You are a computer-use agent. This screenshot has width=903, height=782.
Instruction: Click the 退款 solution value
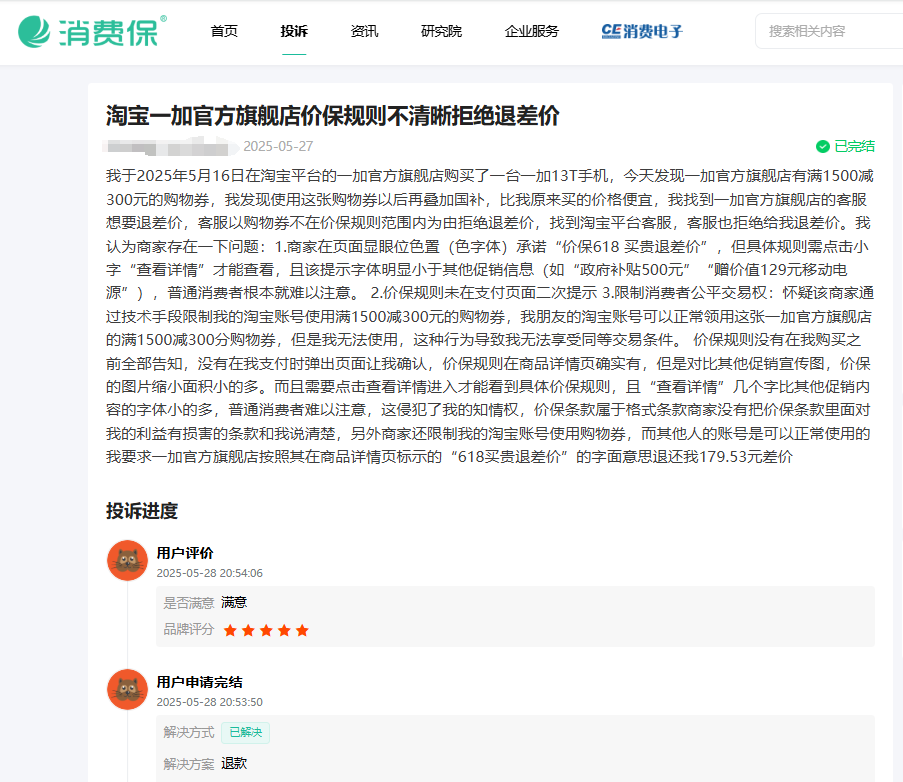234,764
